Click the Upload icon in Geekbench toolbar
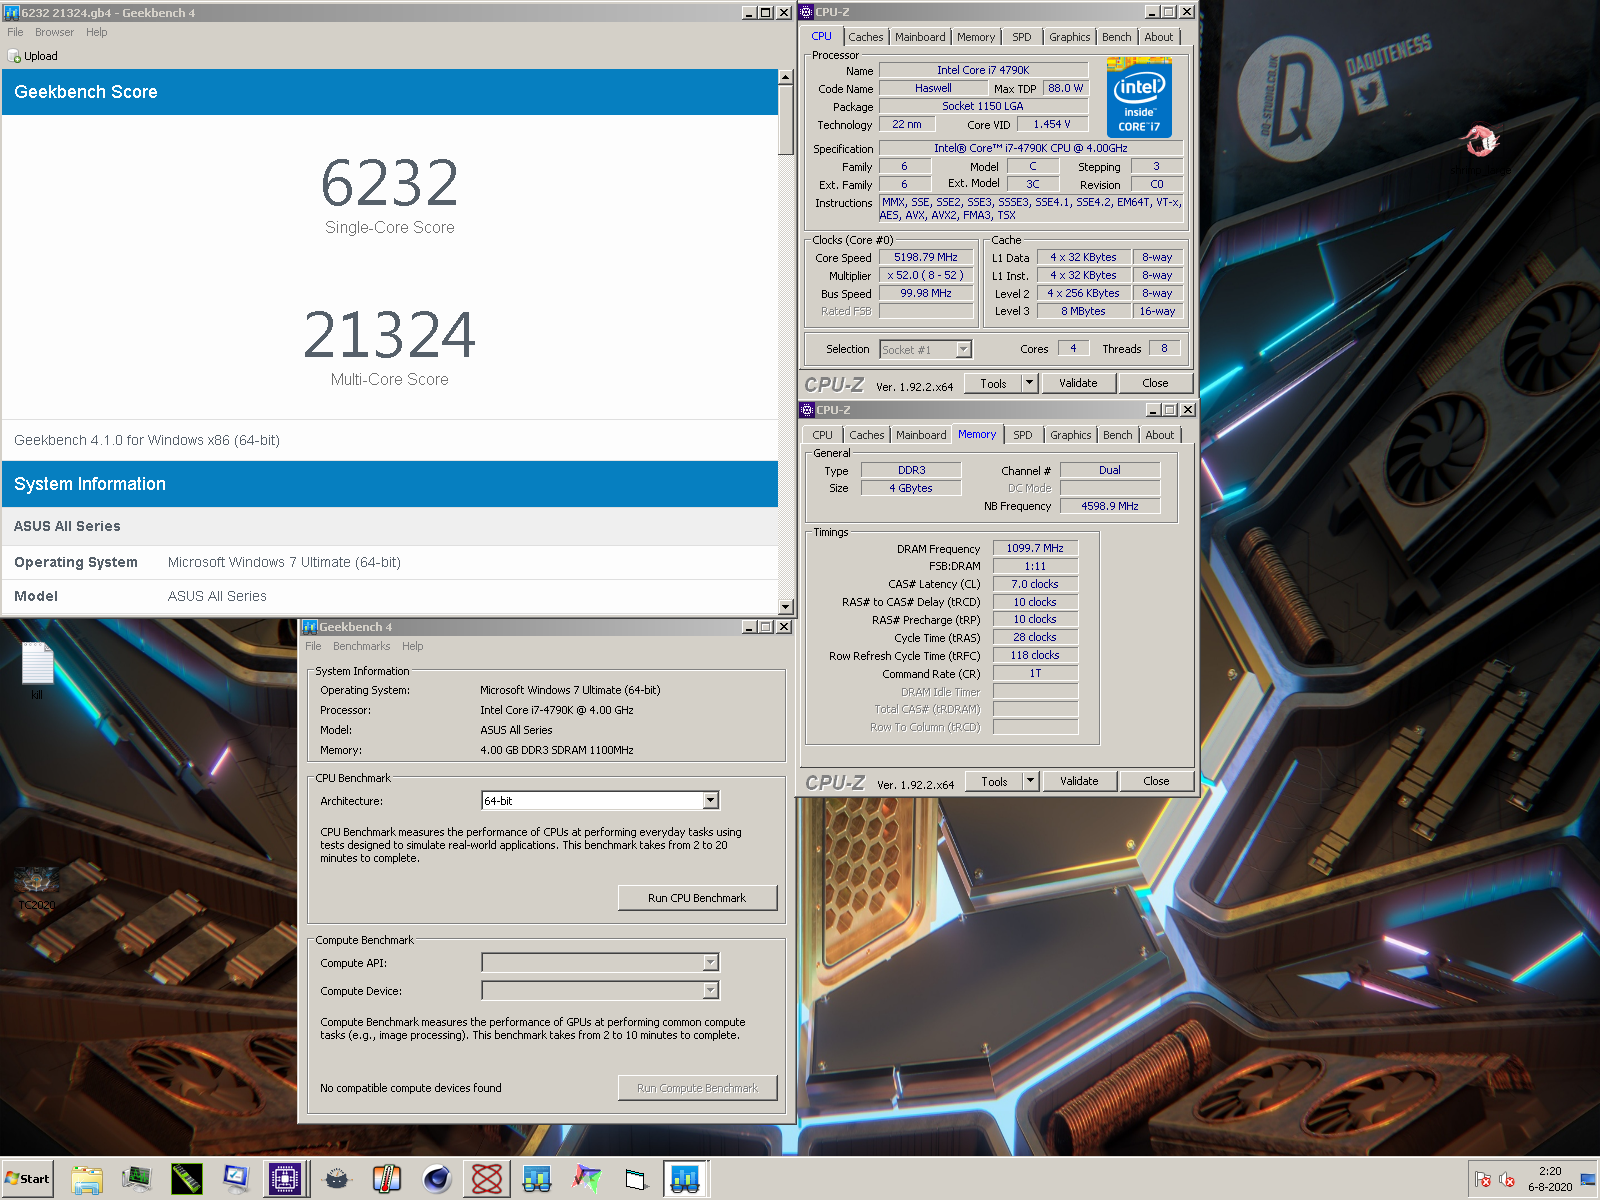This screenshot has height=1200, width=1600. tap(33, 56)
